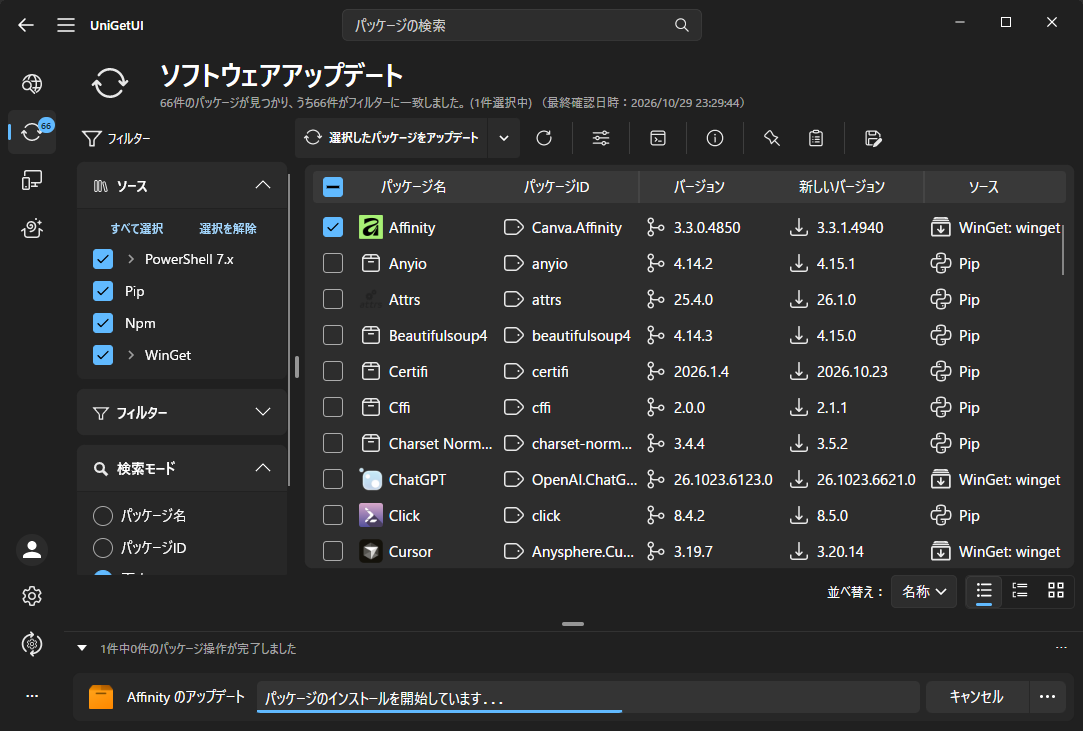Sort by バージョン column header
This screenshot has width=1083, height=731.
[699, 187]
